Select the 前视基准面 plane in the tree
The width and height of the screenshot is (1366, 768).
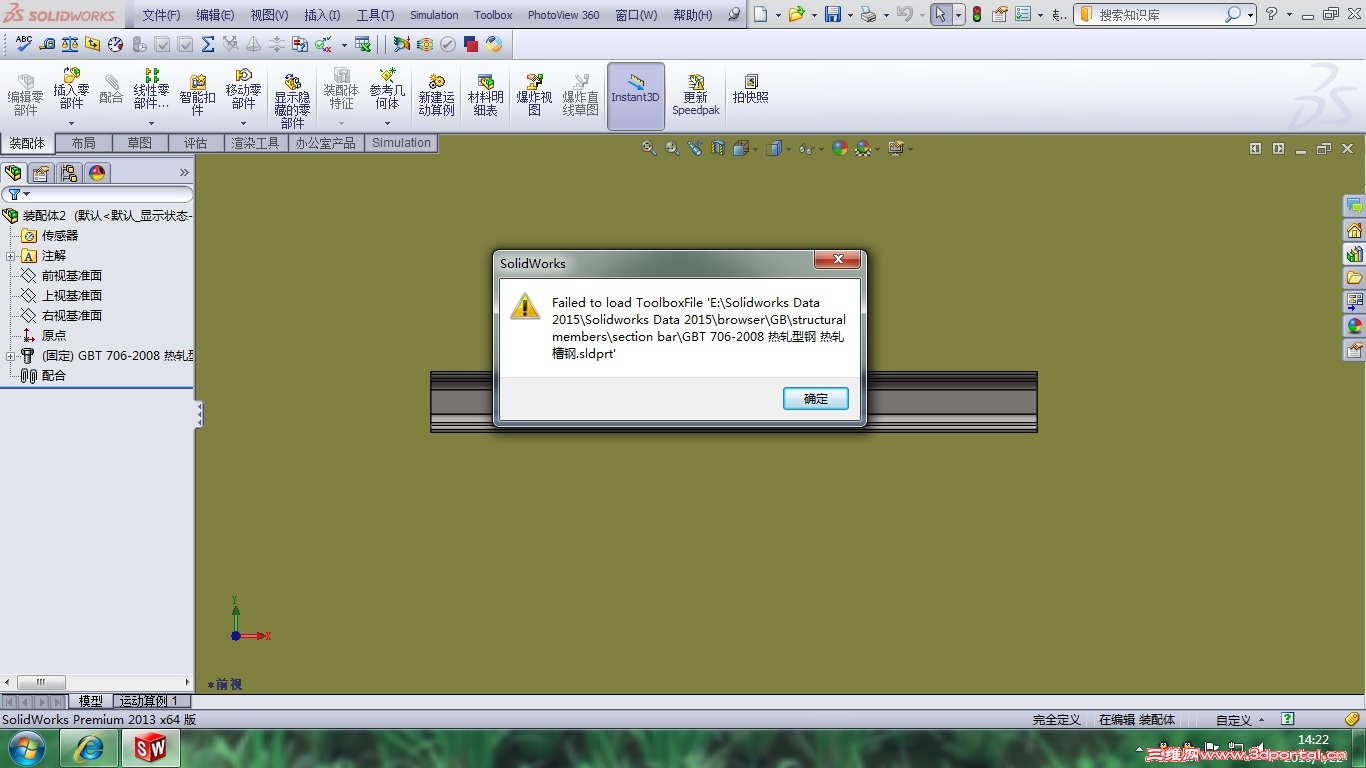coord(71,276)
